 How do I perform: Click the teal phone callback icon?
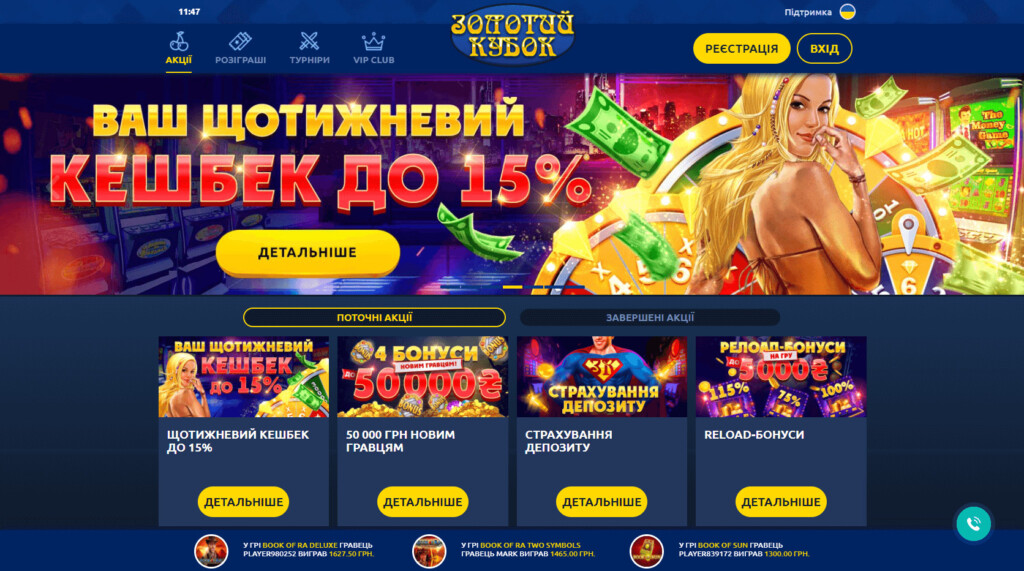click(973, 523)
